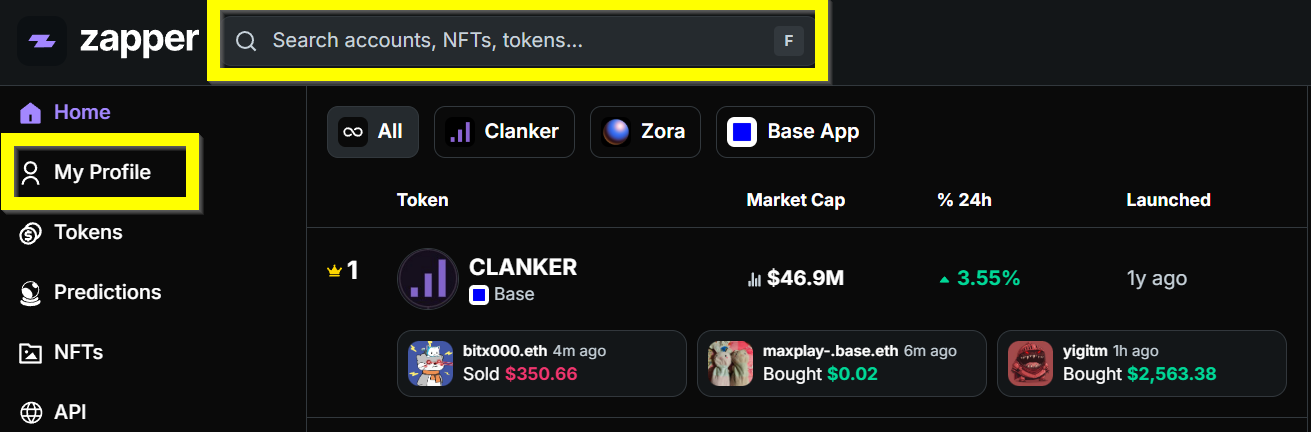Select the All filter tab
The width and height of the screenshot is (1311, 432).
pyautogui.click(x=372, y=132)
